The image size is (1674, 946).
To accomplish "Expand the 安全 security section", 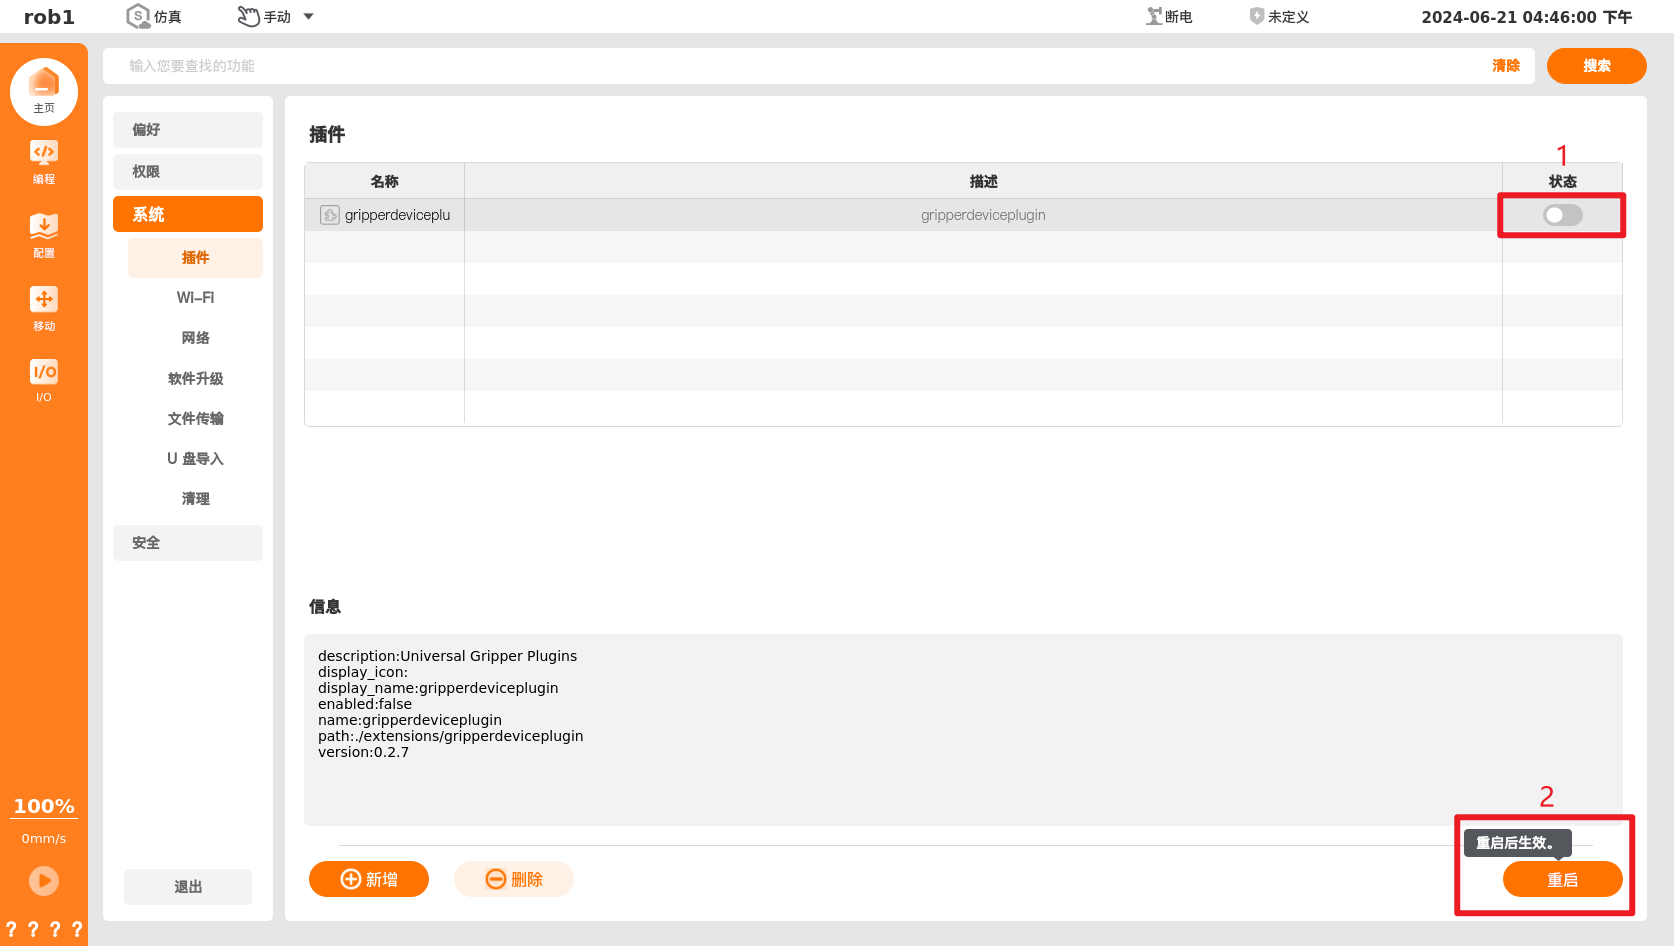I will pyautogui.click(x=188, y=543).
